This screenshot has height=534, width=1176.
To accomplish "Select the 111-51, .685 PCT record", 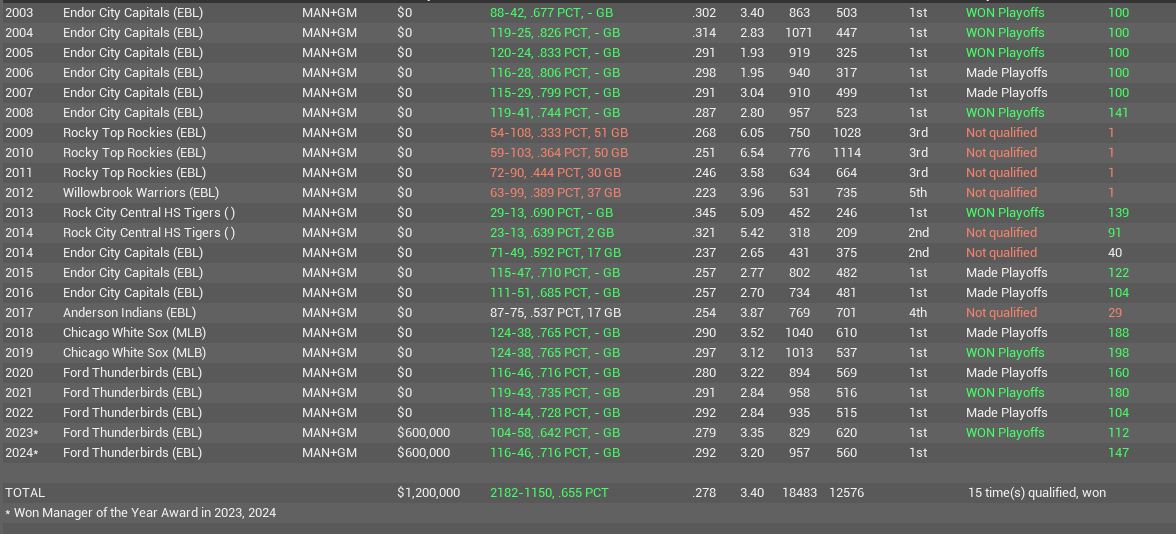I will point(555,292).
